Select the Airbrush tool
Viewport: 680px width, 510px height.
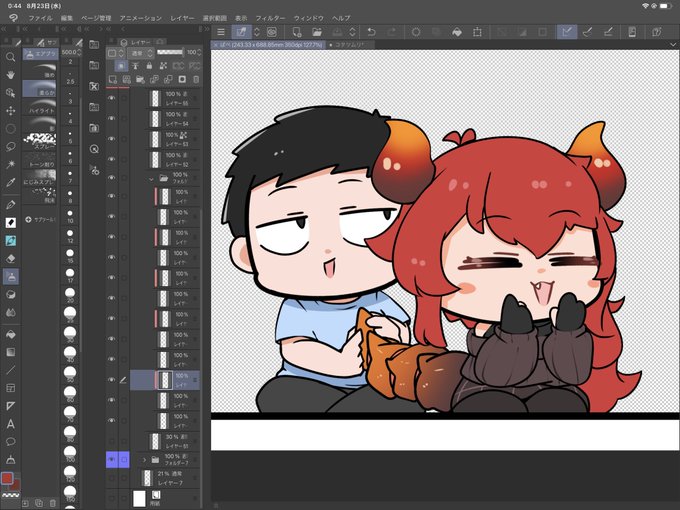pos(10,276)
